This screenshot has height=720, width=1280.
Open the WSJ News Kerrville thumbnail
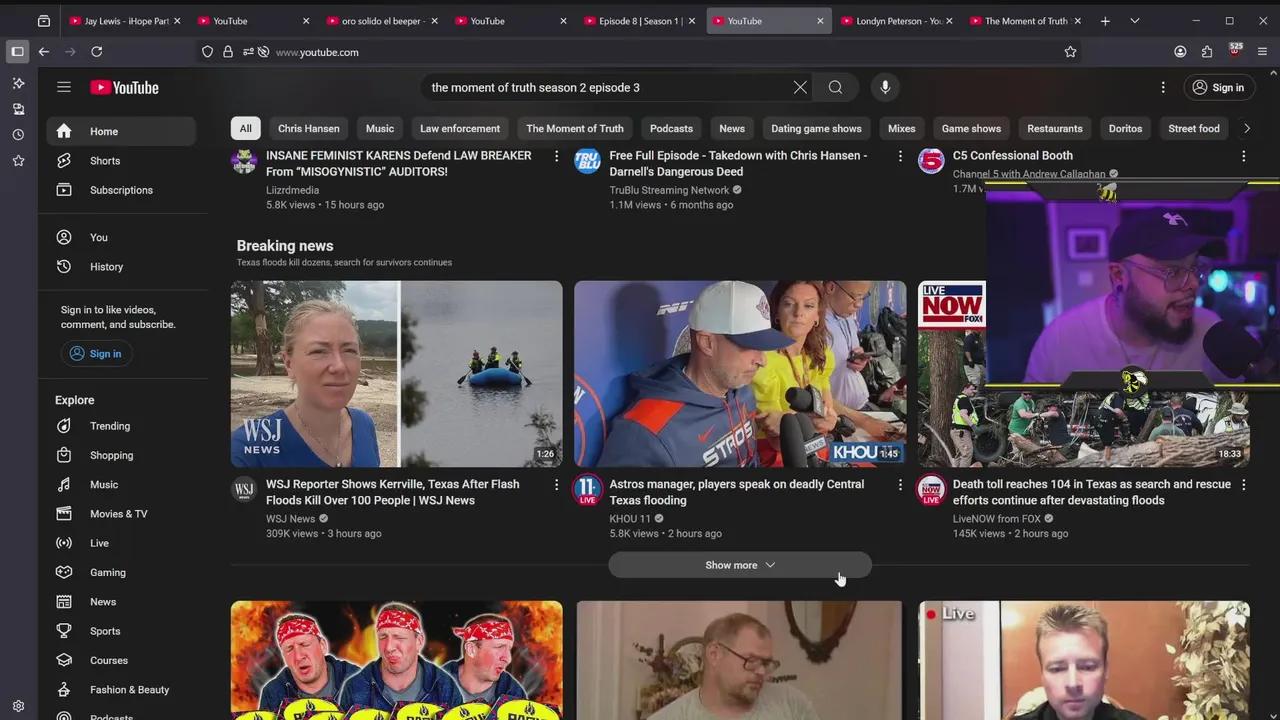point(397,374)
